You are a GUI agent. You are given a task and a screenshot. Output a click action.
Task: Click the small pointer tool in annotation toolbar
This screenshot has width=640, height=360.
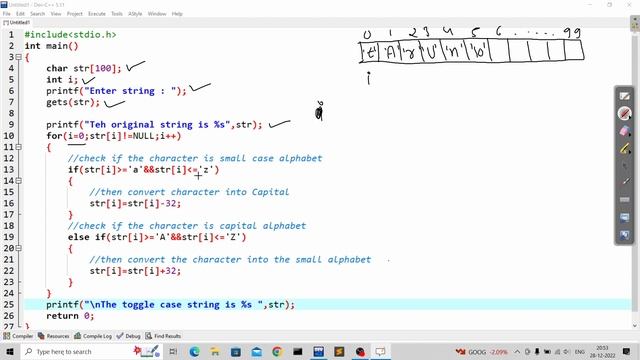624,166
